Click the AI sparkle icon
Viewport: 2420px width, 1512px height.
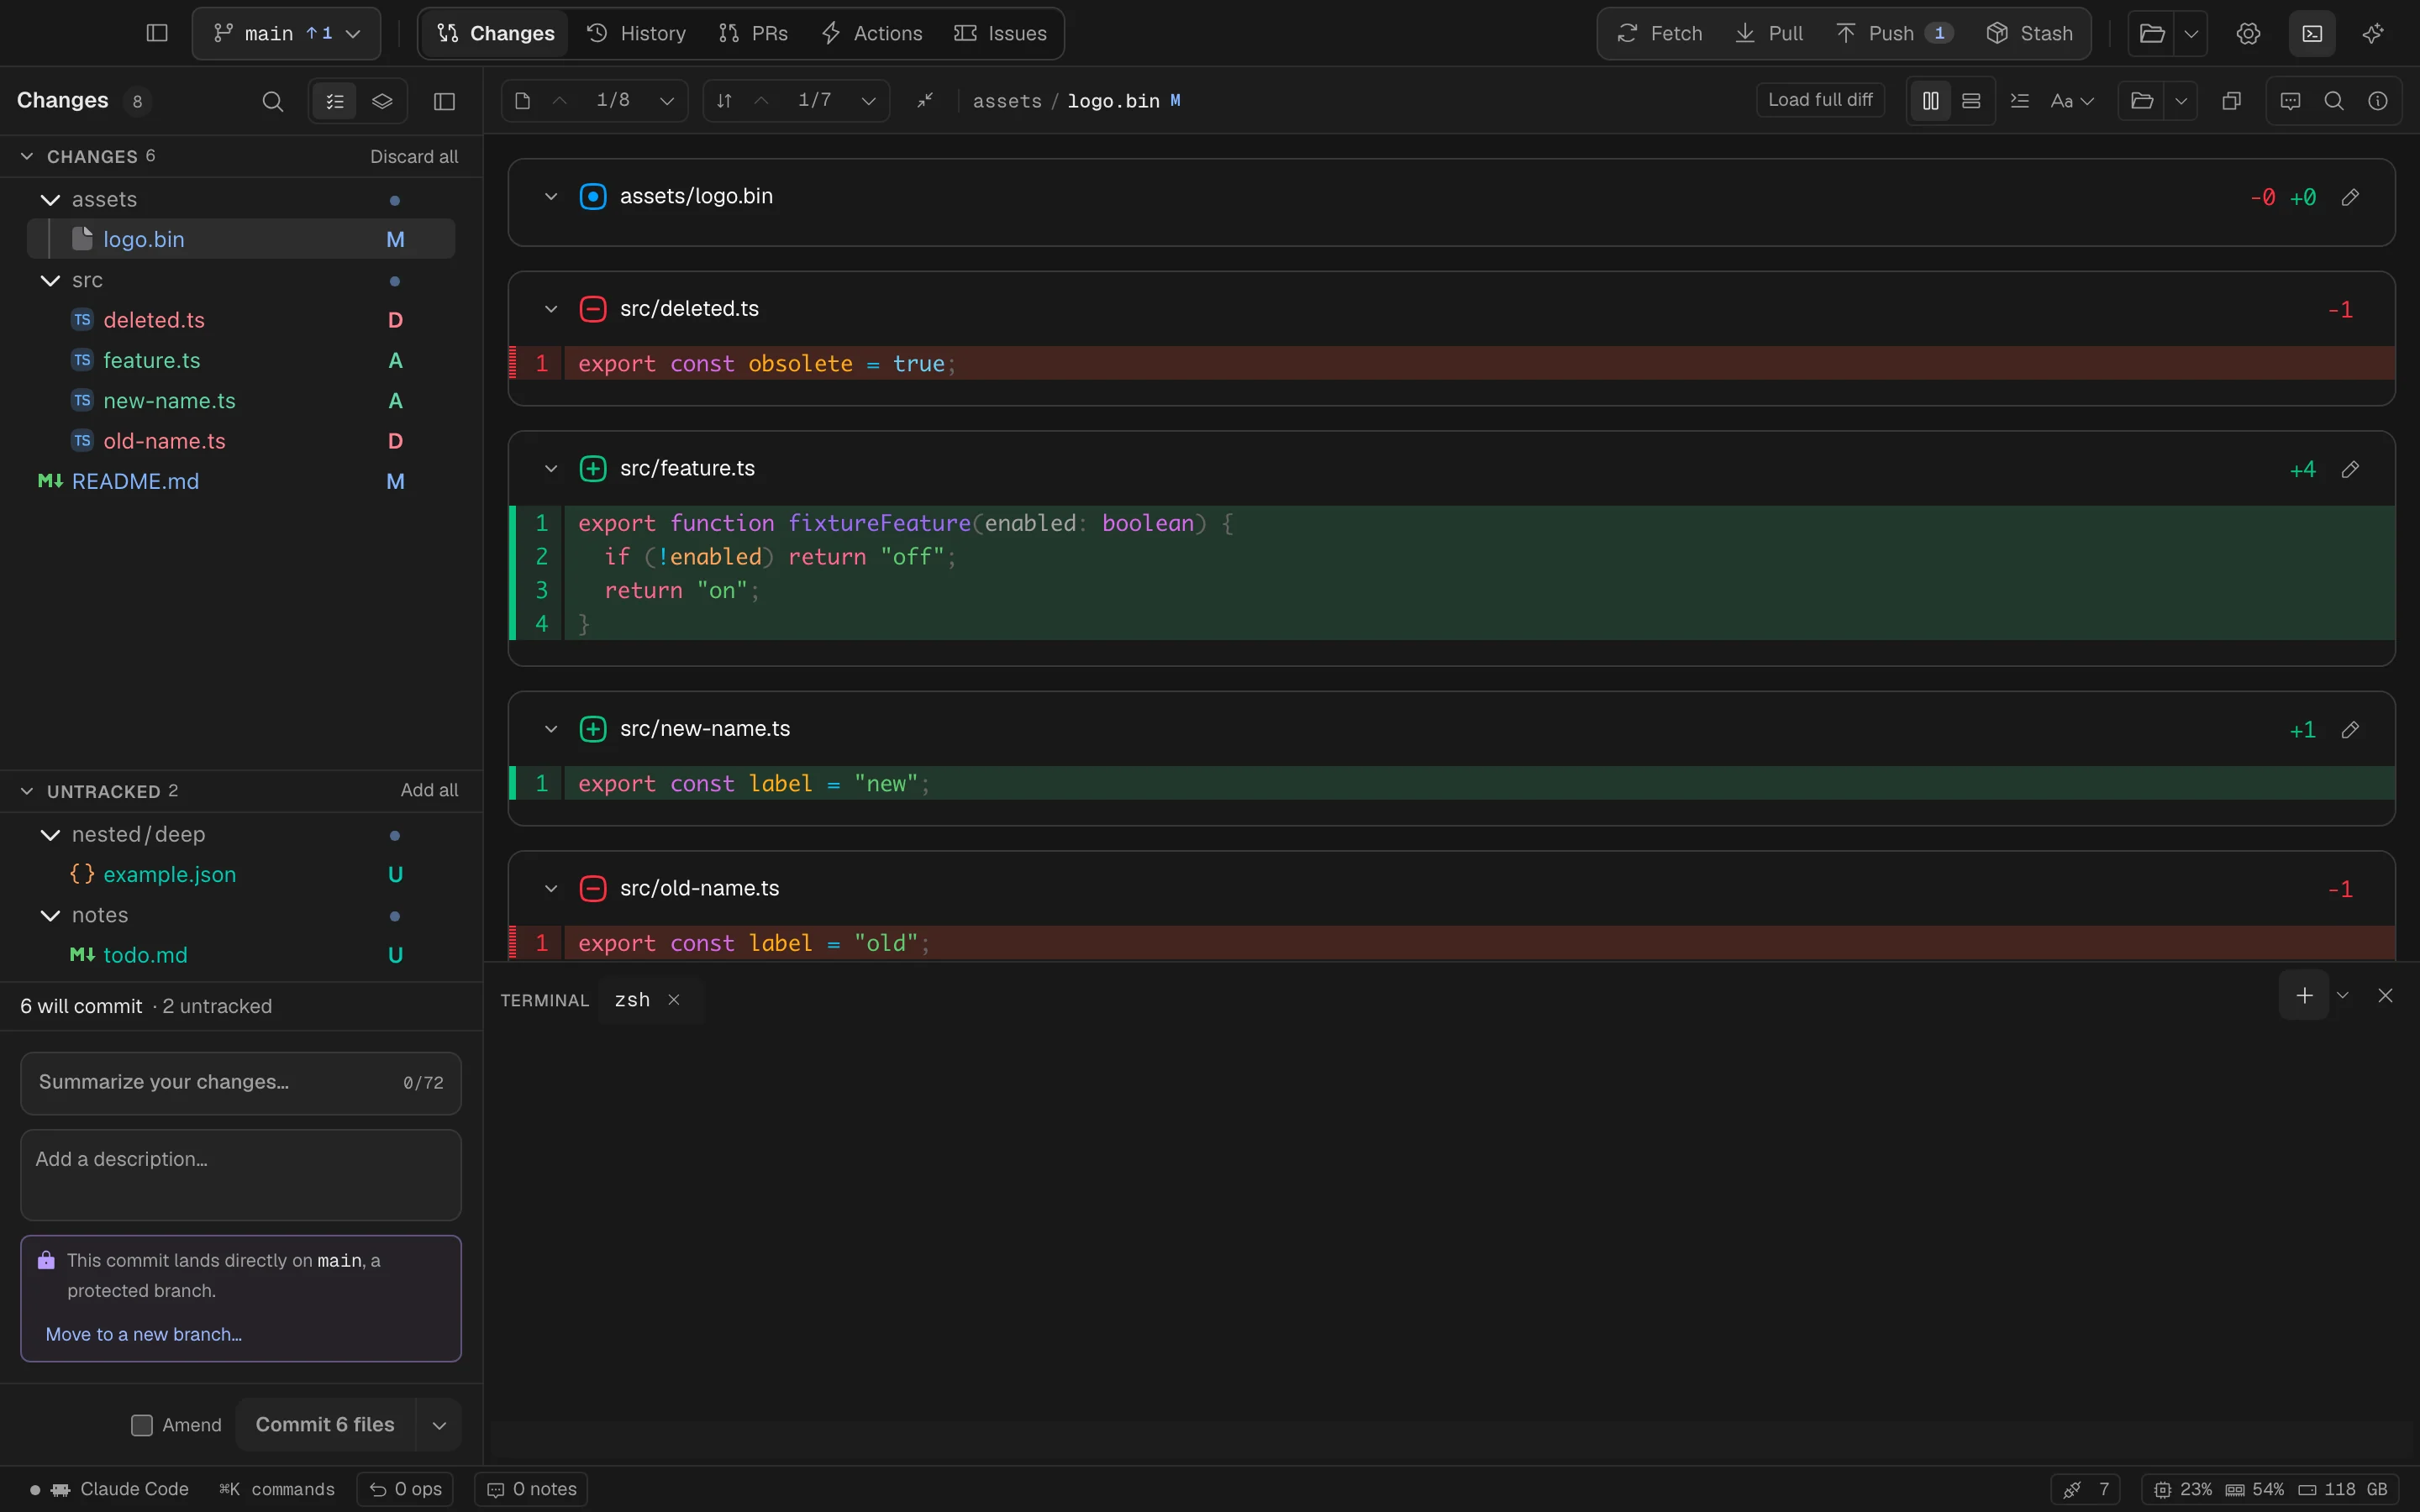click(2373, 33)
